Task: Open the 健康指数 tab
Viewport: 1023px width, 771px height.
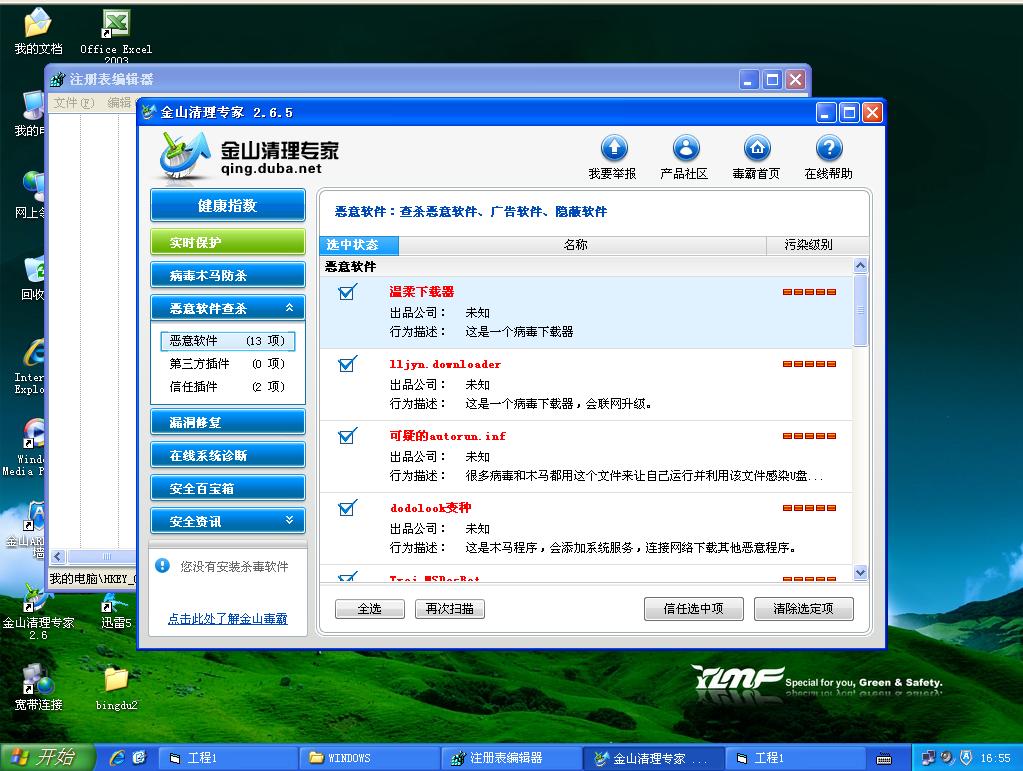Action: pos(228,205)
